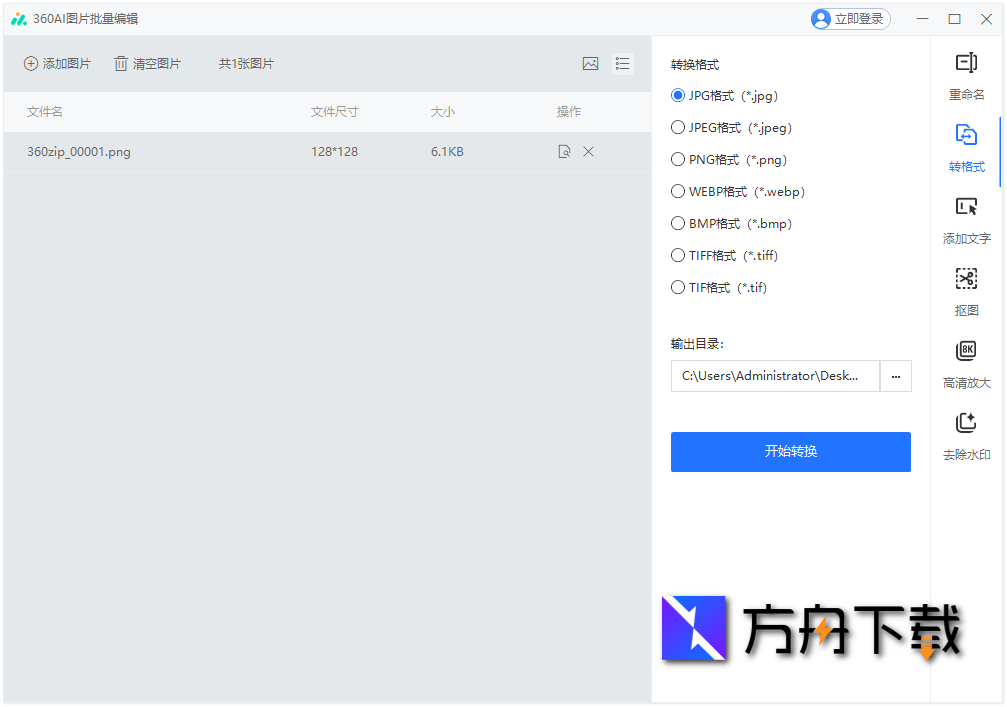Switch to list view mode

tap(623, 63)
